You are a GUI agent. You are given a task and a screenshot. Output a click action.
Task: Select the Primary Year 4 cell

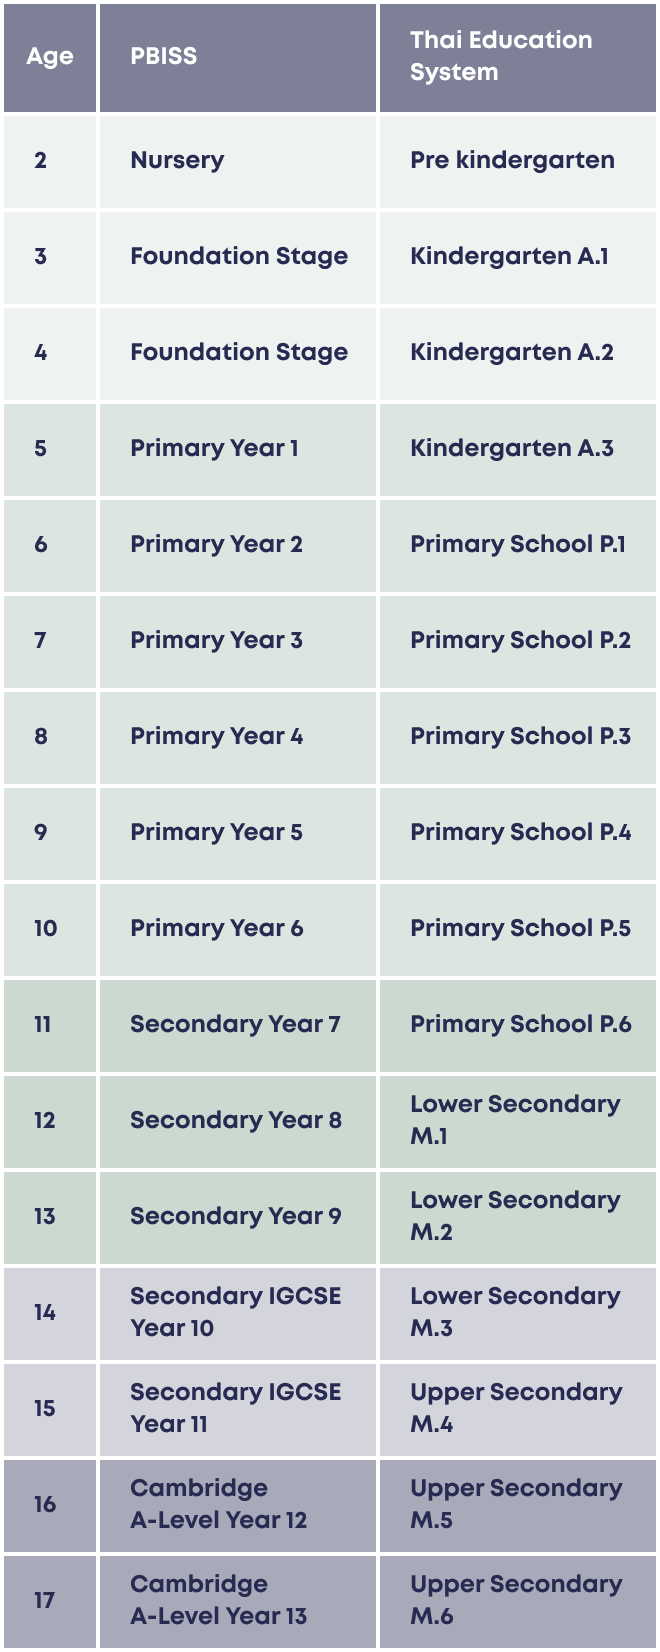[x=216, y=737]
